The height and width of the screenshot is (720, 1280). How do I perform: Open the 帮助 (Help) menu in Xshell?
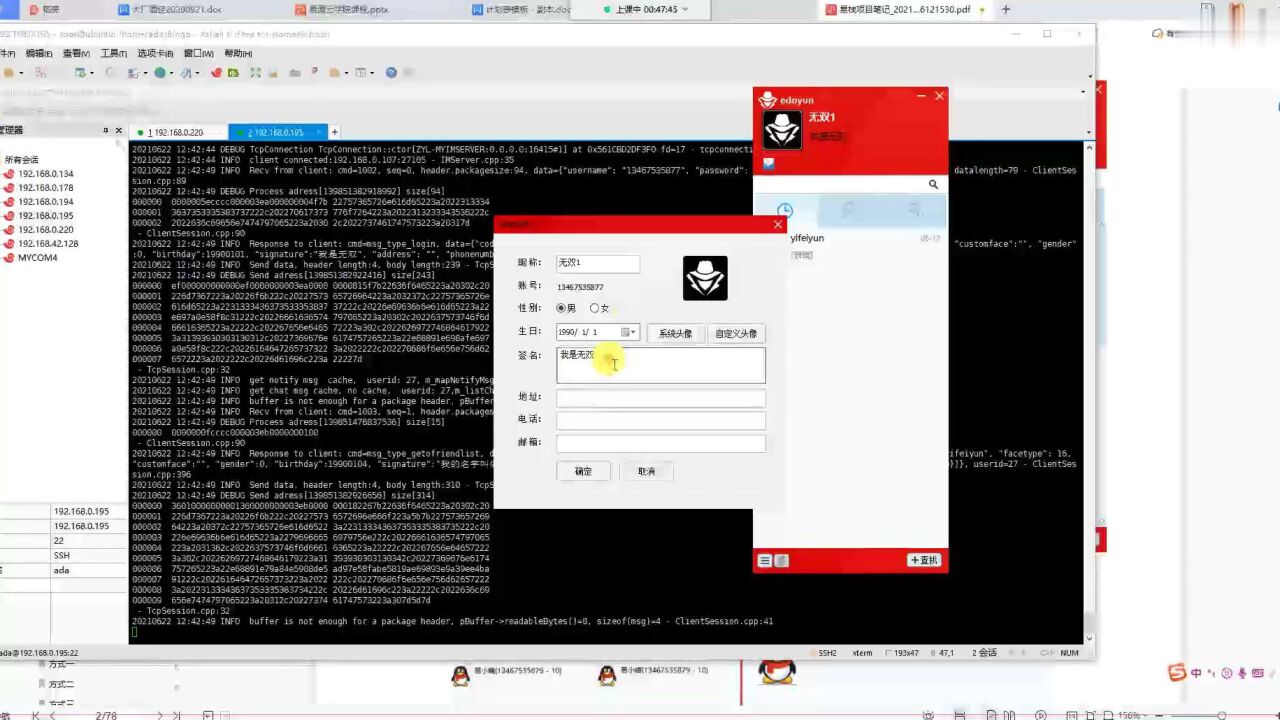pos(238,53)
